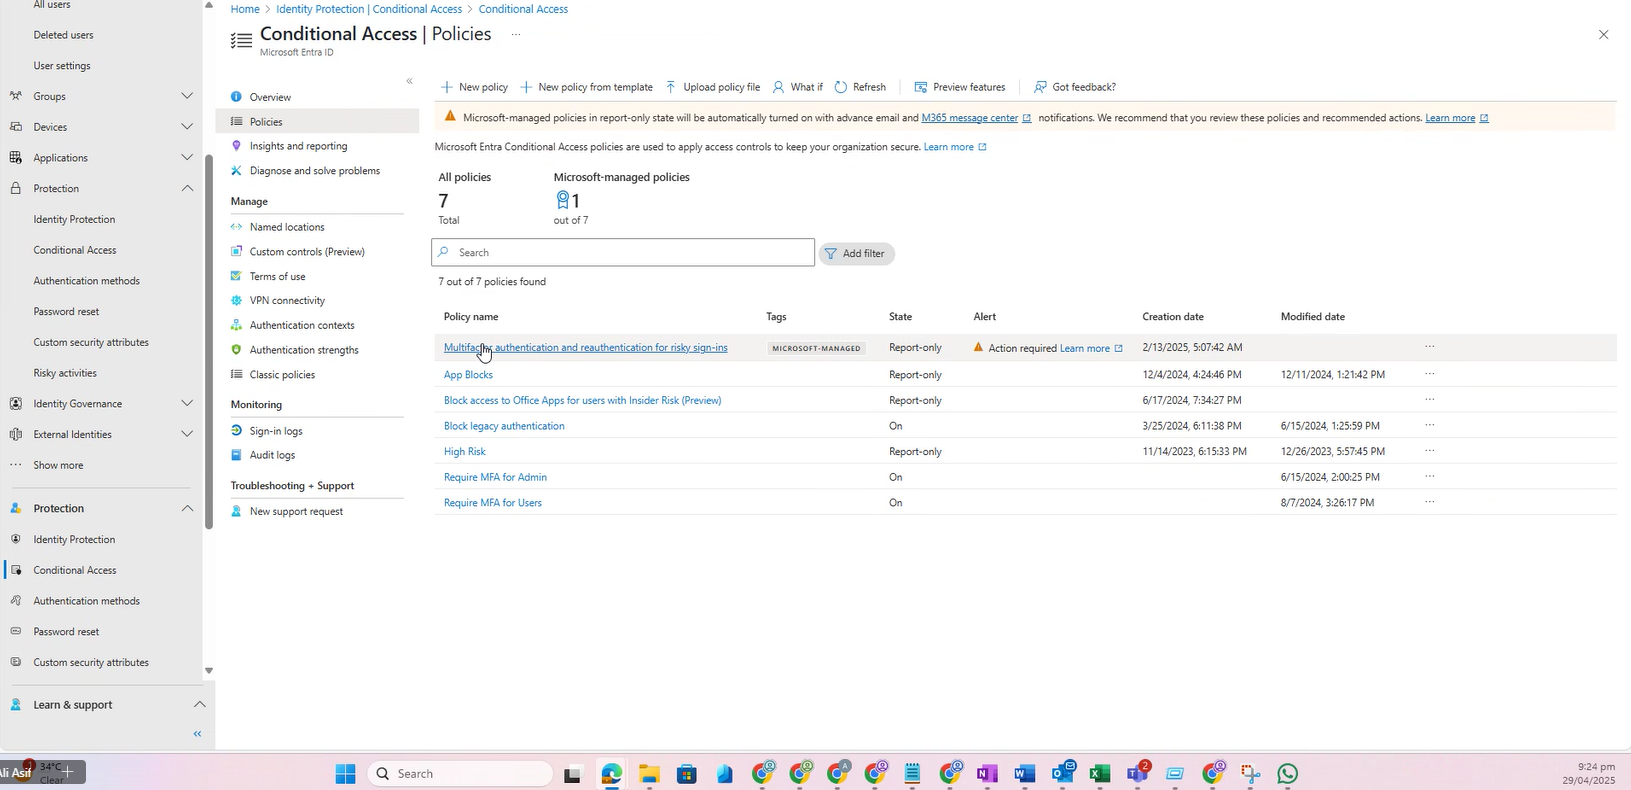Open more options for High Risk row
The image size is (1631, 790).
1430,451
